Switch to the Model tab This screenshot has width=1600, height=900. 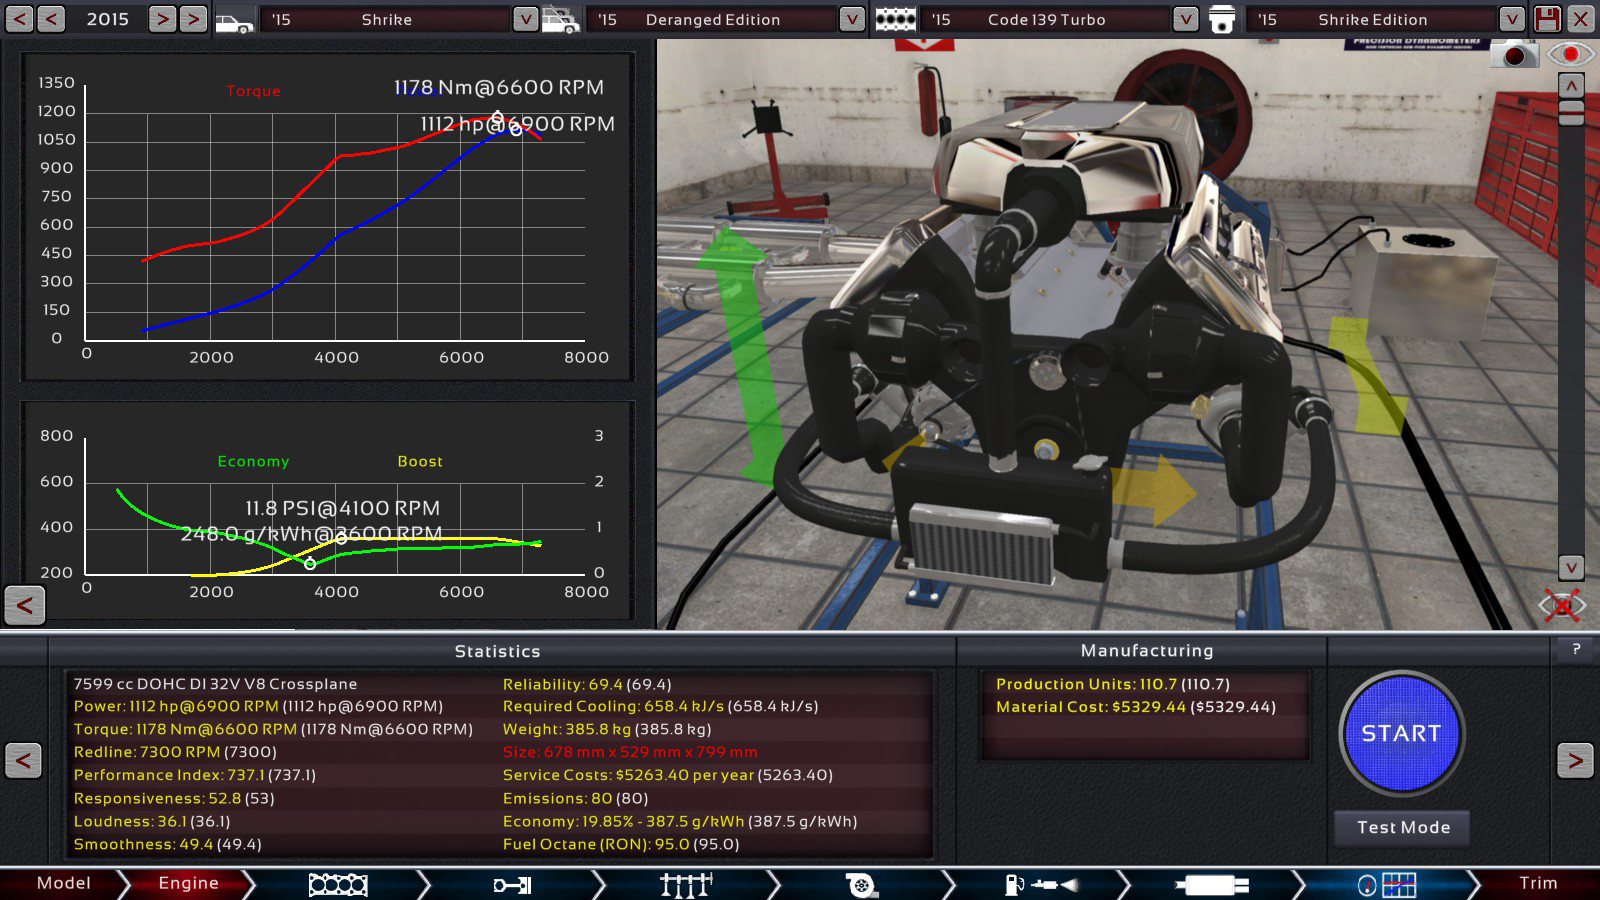(63, 883)
